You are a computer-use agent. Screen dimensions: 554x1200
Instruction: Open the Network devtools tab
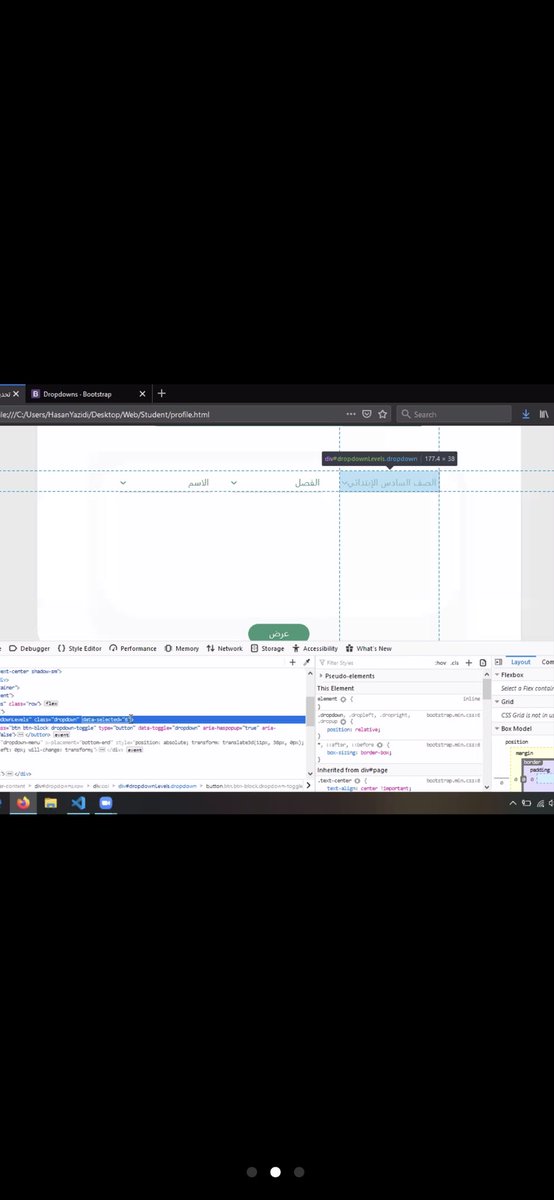[x=224, y=648]
